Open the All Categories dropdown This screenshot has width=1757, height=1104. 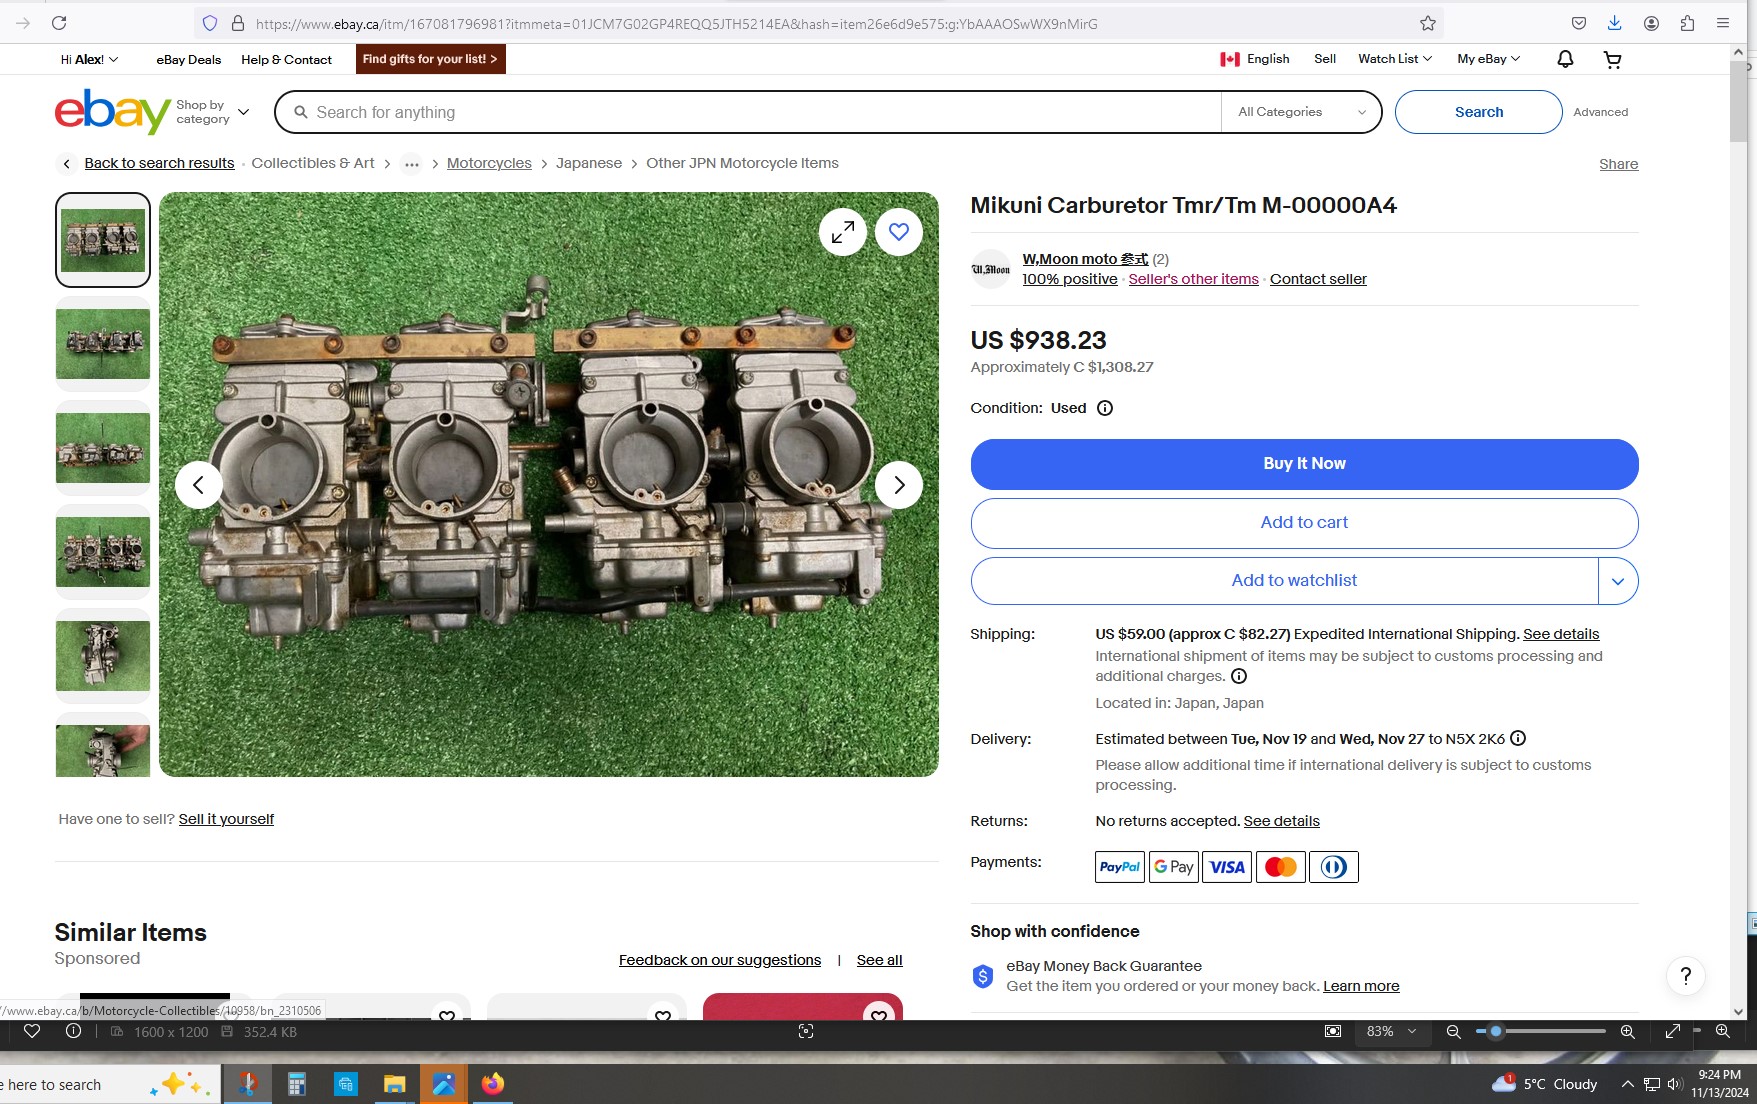coord(1300,112)
